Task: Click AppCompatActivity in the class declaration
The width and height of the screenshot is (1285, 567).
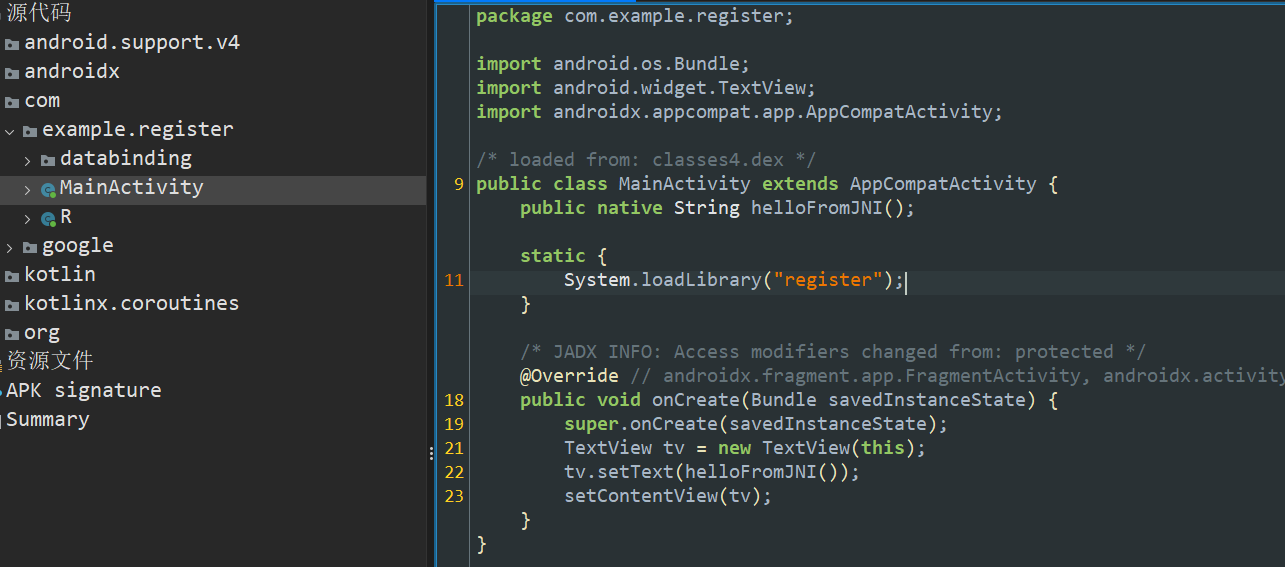Action: coord(943,184)
